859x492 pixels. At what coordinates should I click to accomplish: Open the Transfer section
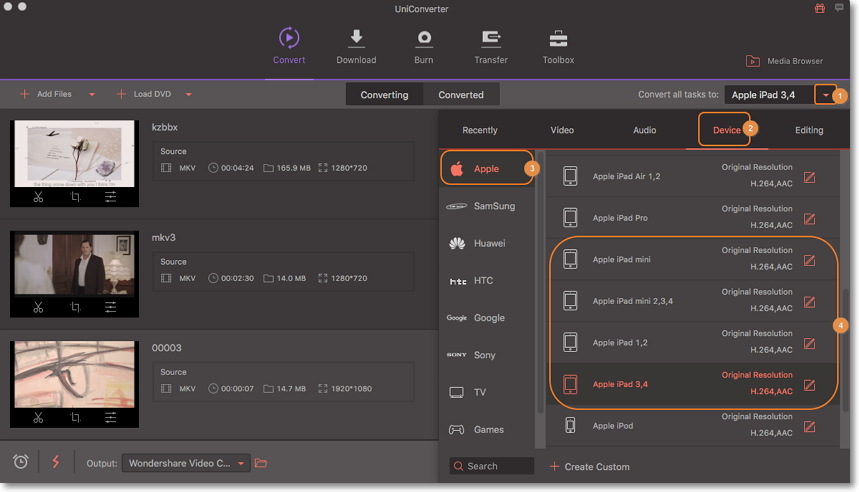pos(491,46)
